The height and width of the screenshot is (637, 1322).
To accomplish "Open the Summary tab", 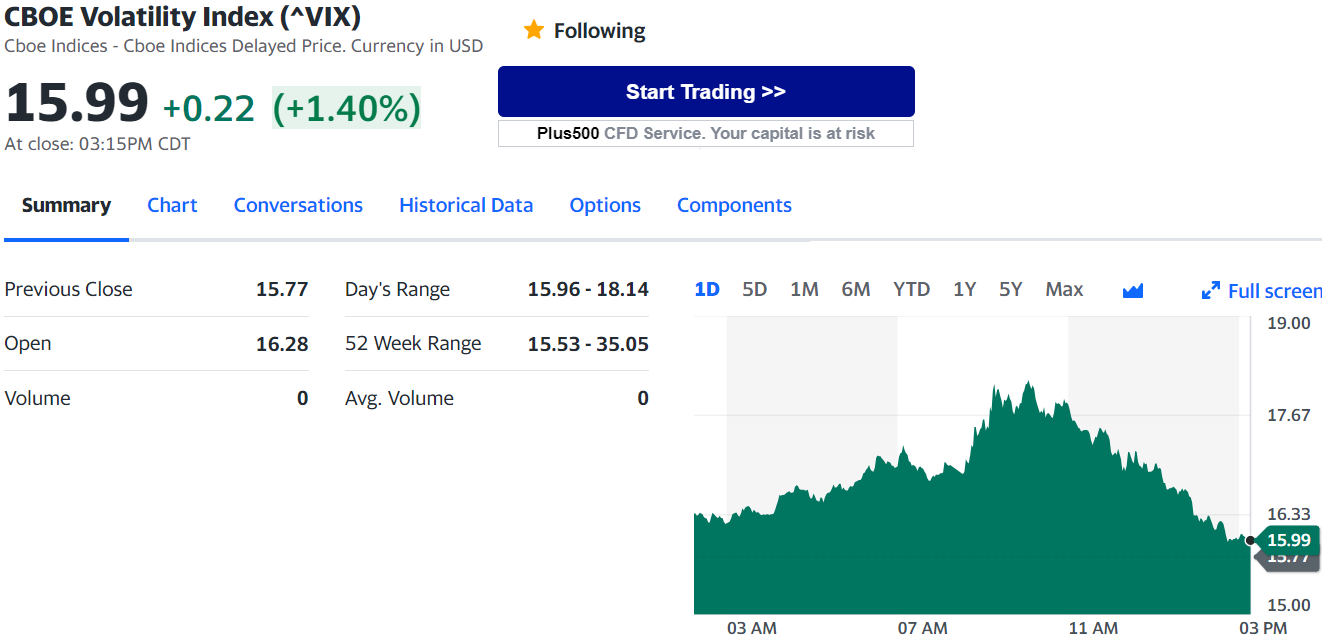I will (66, 205).
